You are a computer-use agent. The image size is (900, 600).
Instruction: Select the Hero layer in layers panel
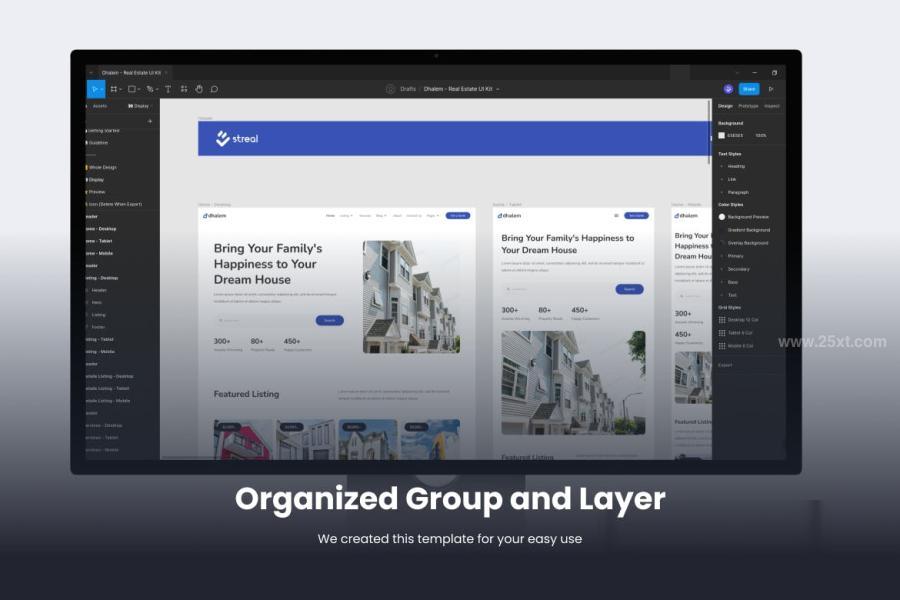[x=96, y=303]
